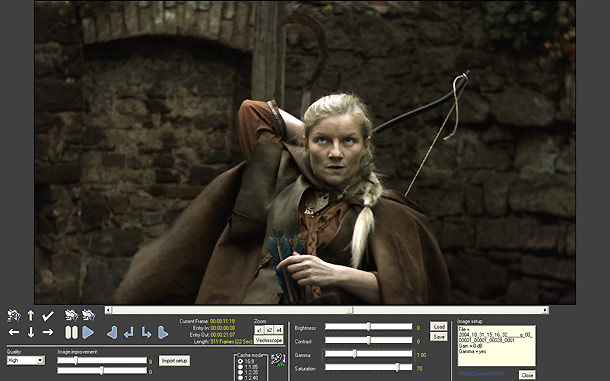Viewport: 610px width, 381px height.
Task: Click the Import setup button
Action: (174, 361)
